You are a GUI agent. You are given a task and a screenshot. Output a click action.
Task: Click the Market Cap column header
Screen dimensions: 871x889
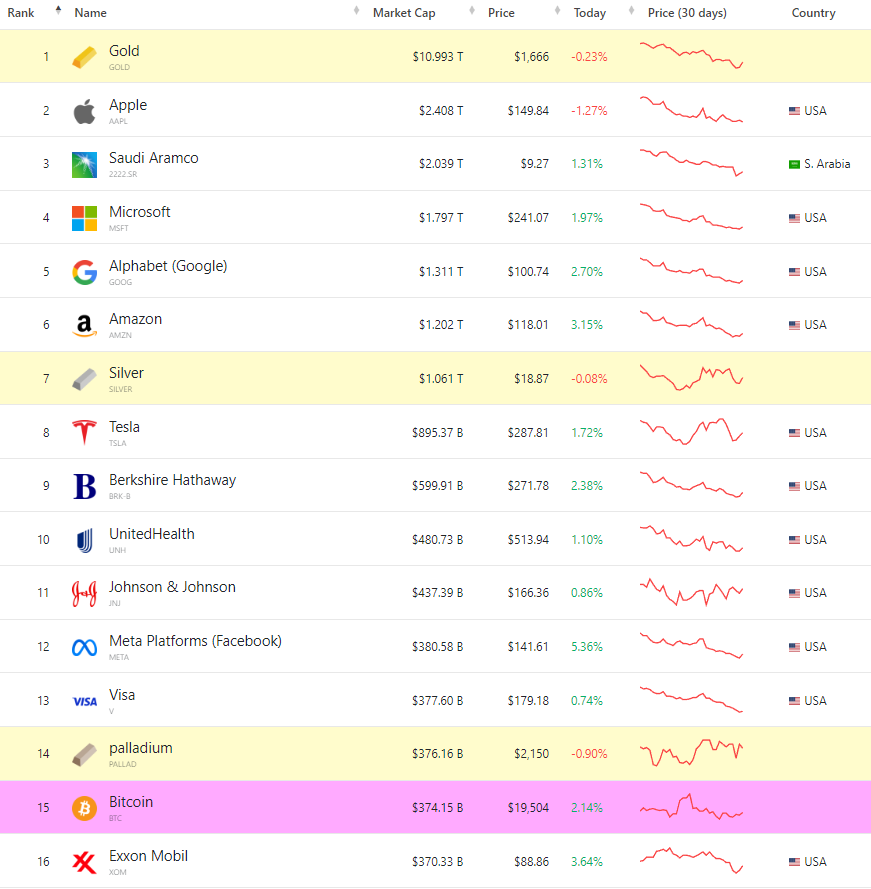tap(404, 12)
